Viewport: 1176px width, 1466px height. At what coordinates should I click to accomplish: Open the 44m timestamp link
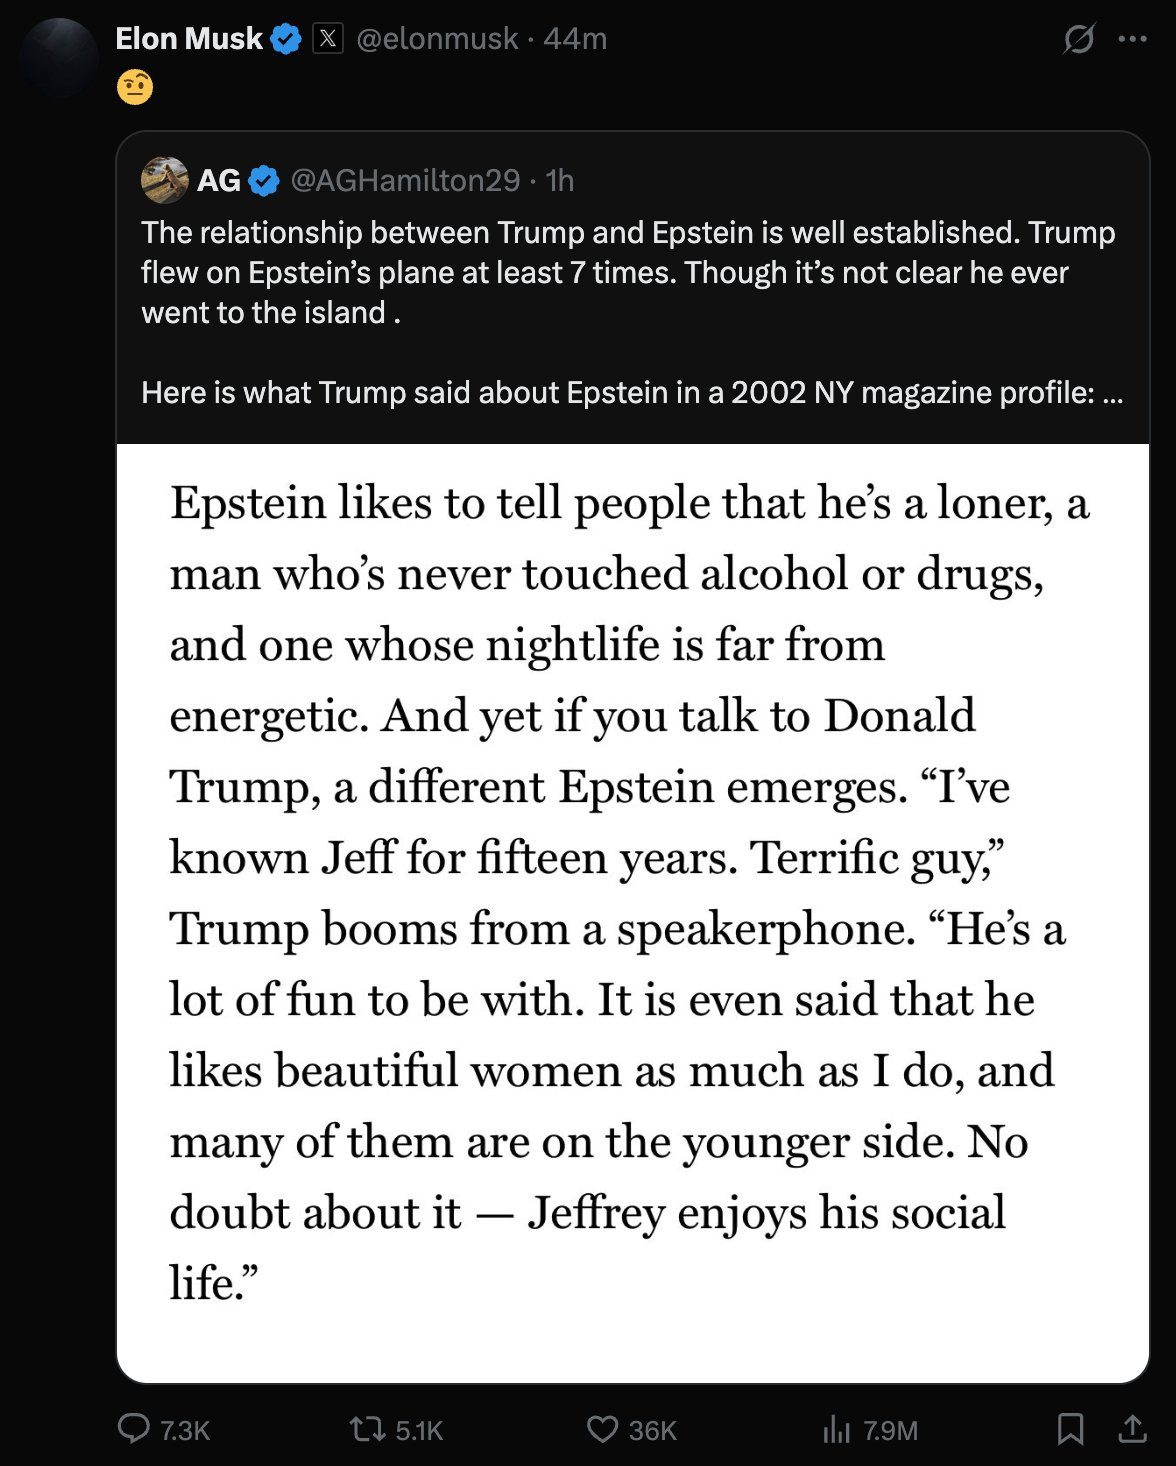(x=575, y=39)
